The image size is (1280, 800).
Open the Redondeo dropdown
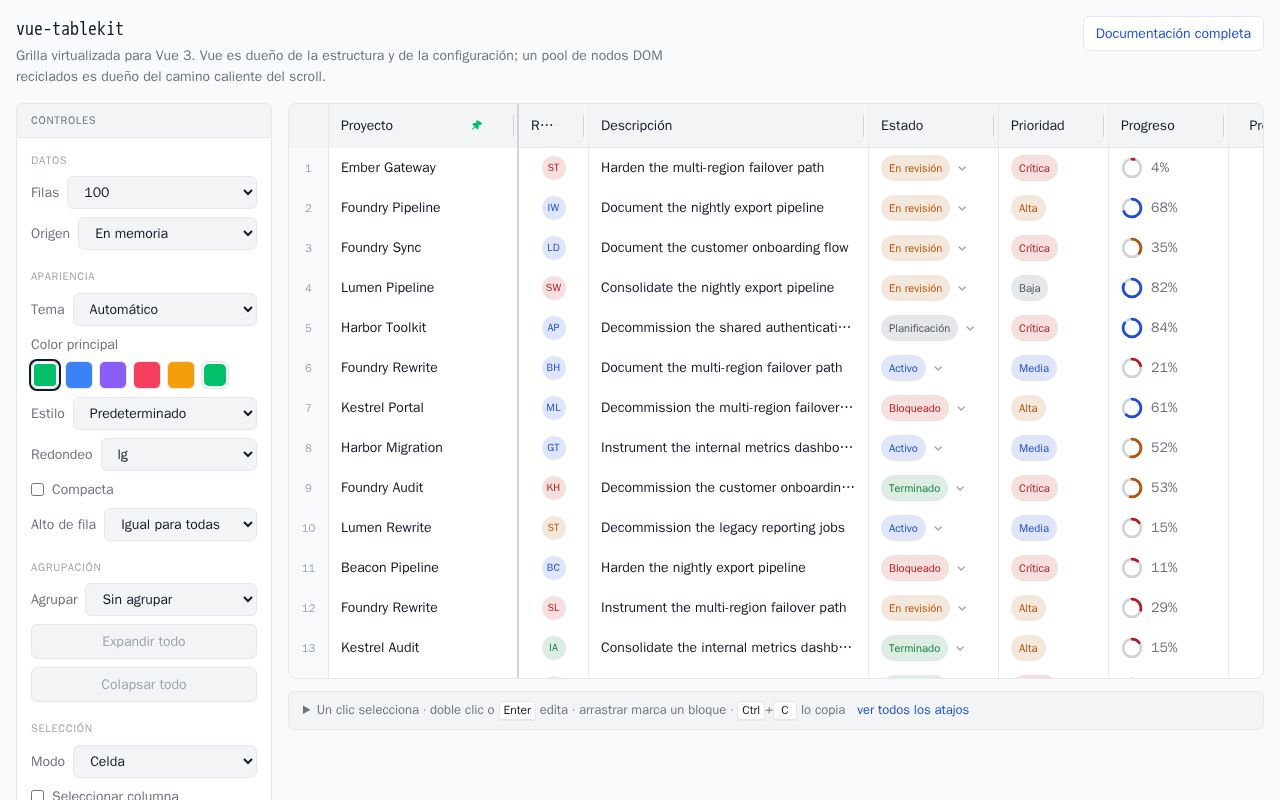(x=179, y=455)
